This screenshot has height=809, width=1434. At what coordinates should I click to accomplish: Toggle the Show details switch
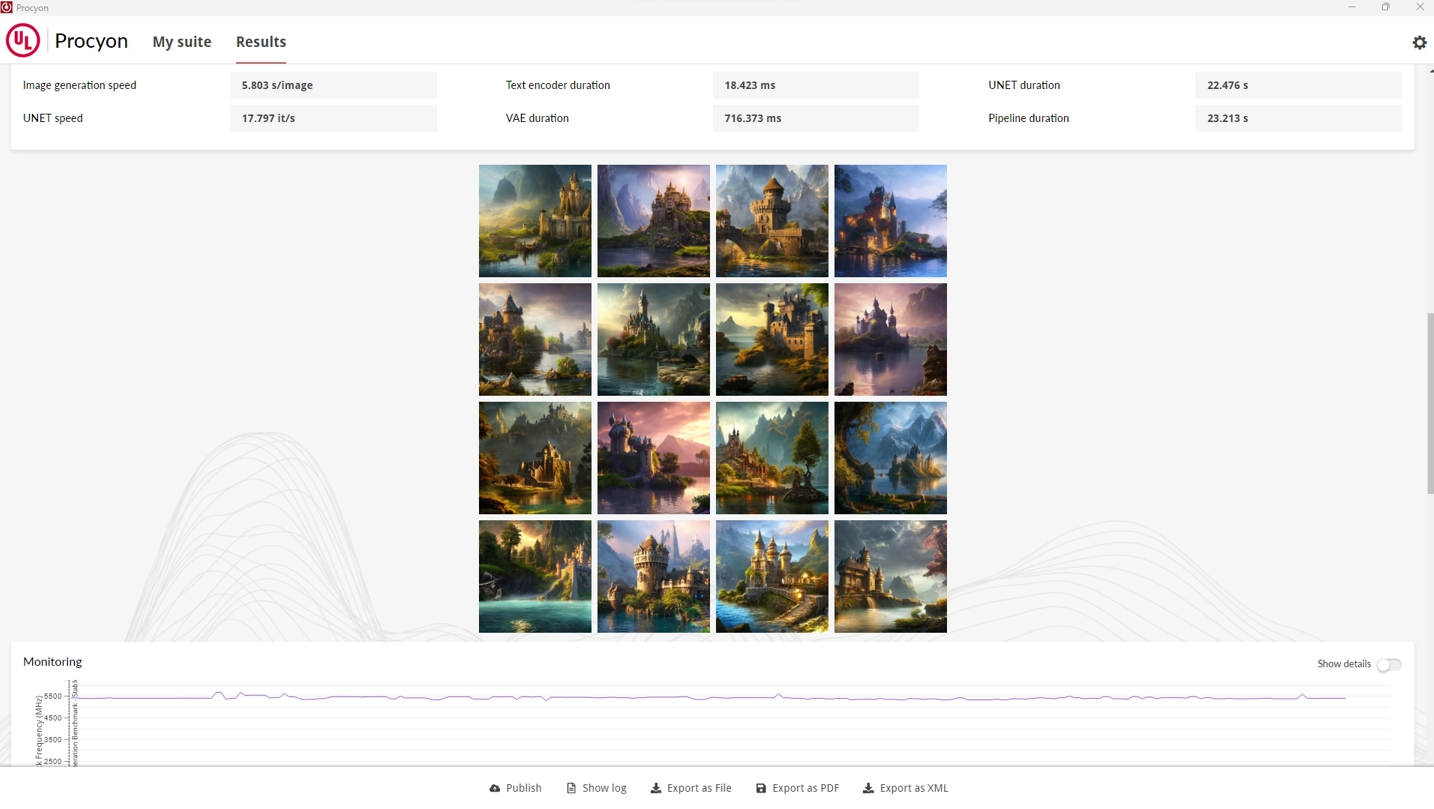click(1388, 665)
